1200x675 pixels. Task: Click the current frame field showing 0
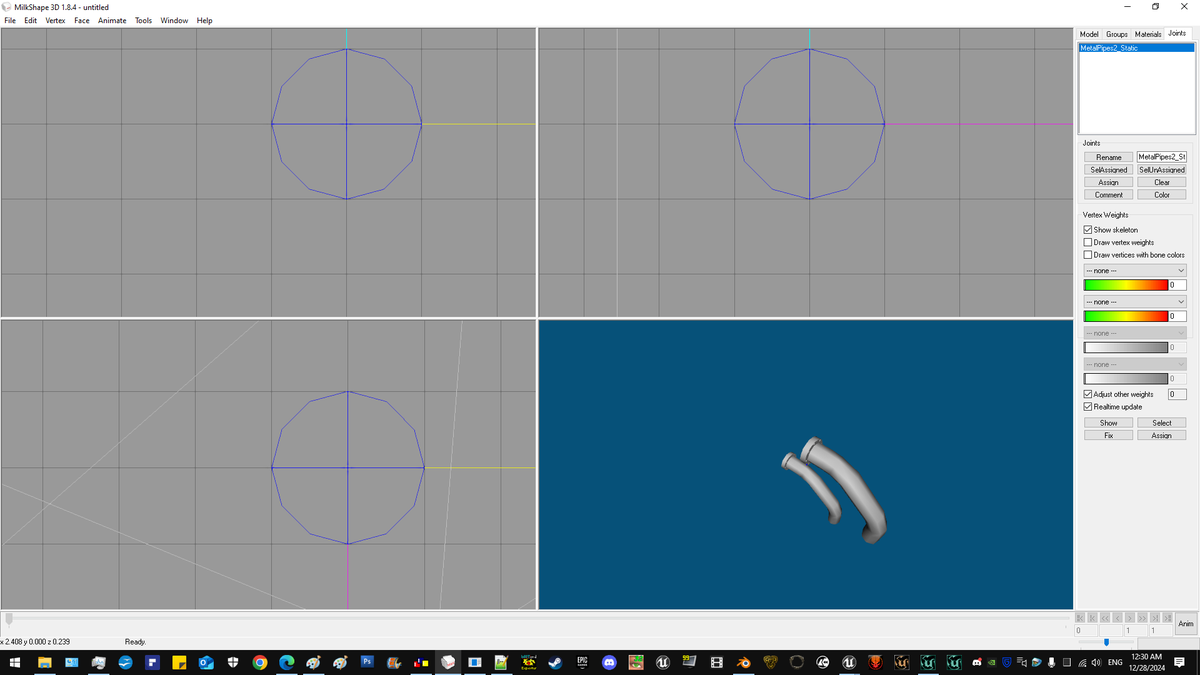click(x=1085, y=631)
